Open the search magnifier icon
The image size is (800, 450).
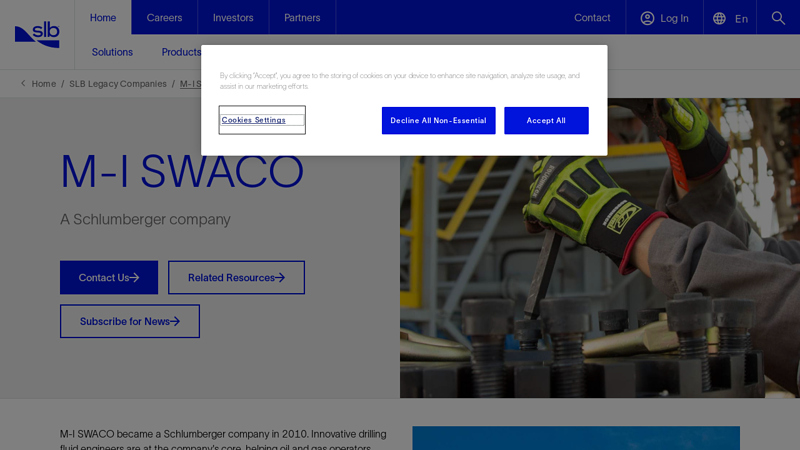coord(778,18)
